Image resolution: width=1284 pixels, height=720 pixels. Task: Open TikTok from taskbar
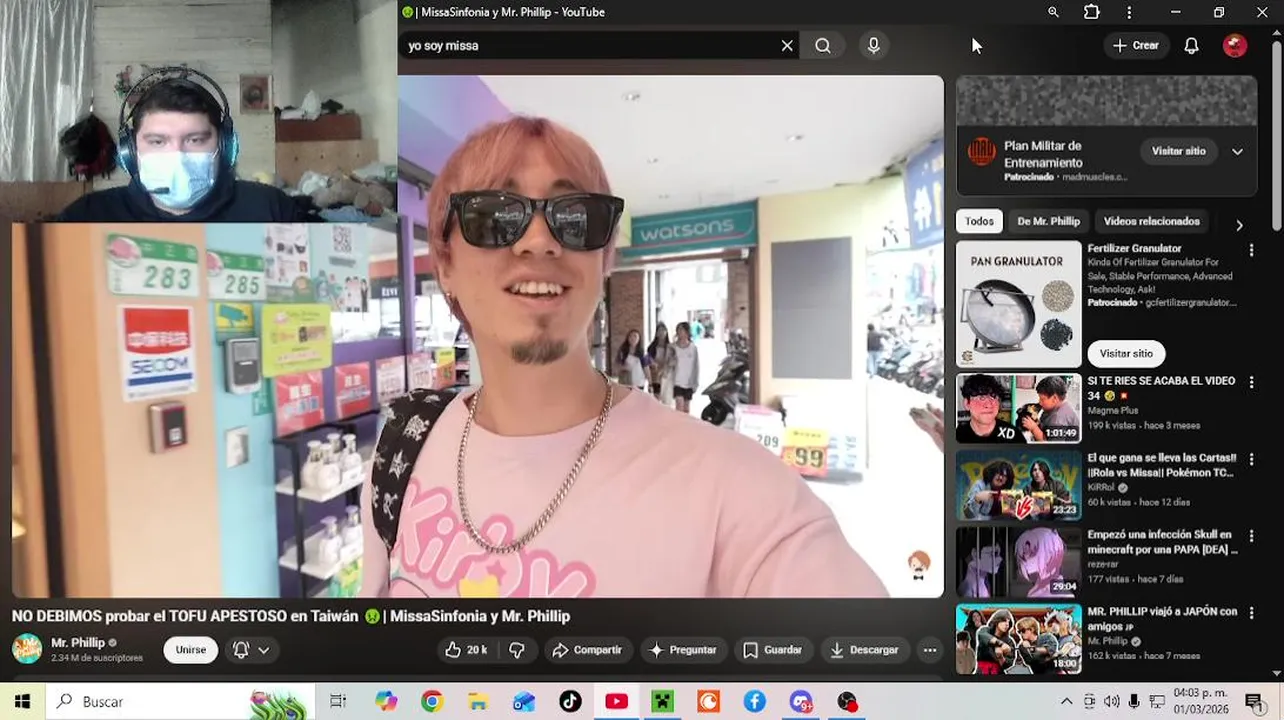pyautogui.click(x=570, y=702)
